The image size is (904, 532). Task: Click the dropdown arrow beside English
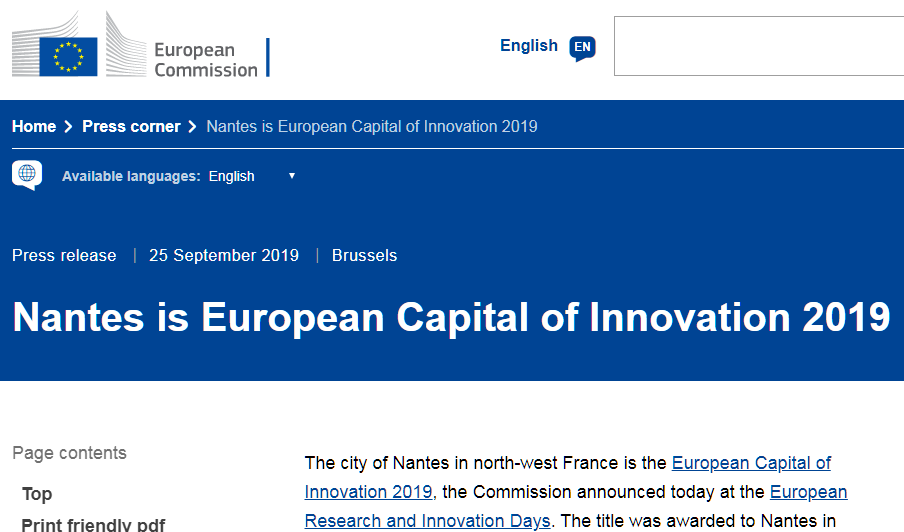point(292,176)
